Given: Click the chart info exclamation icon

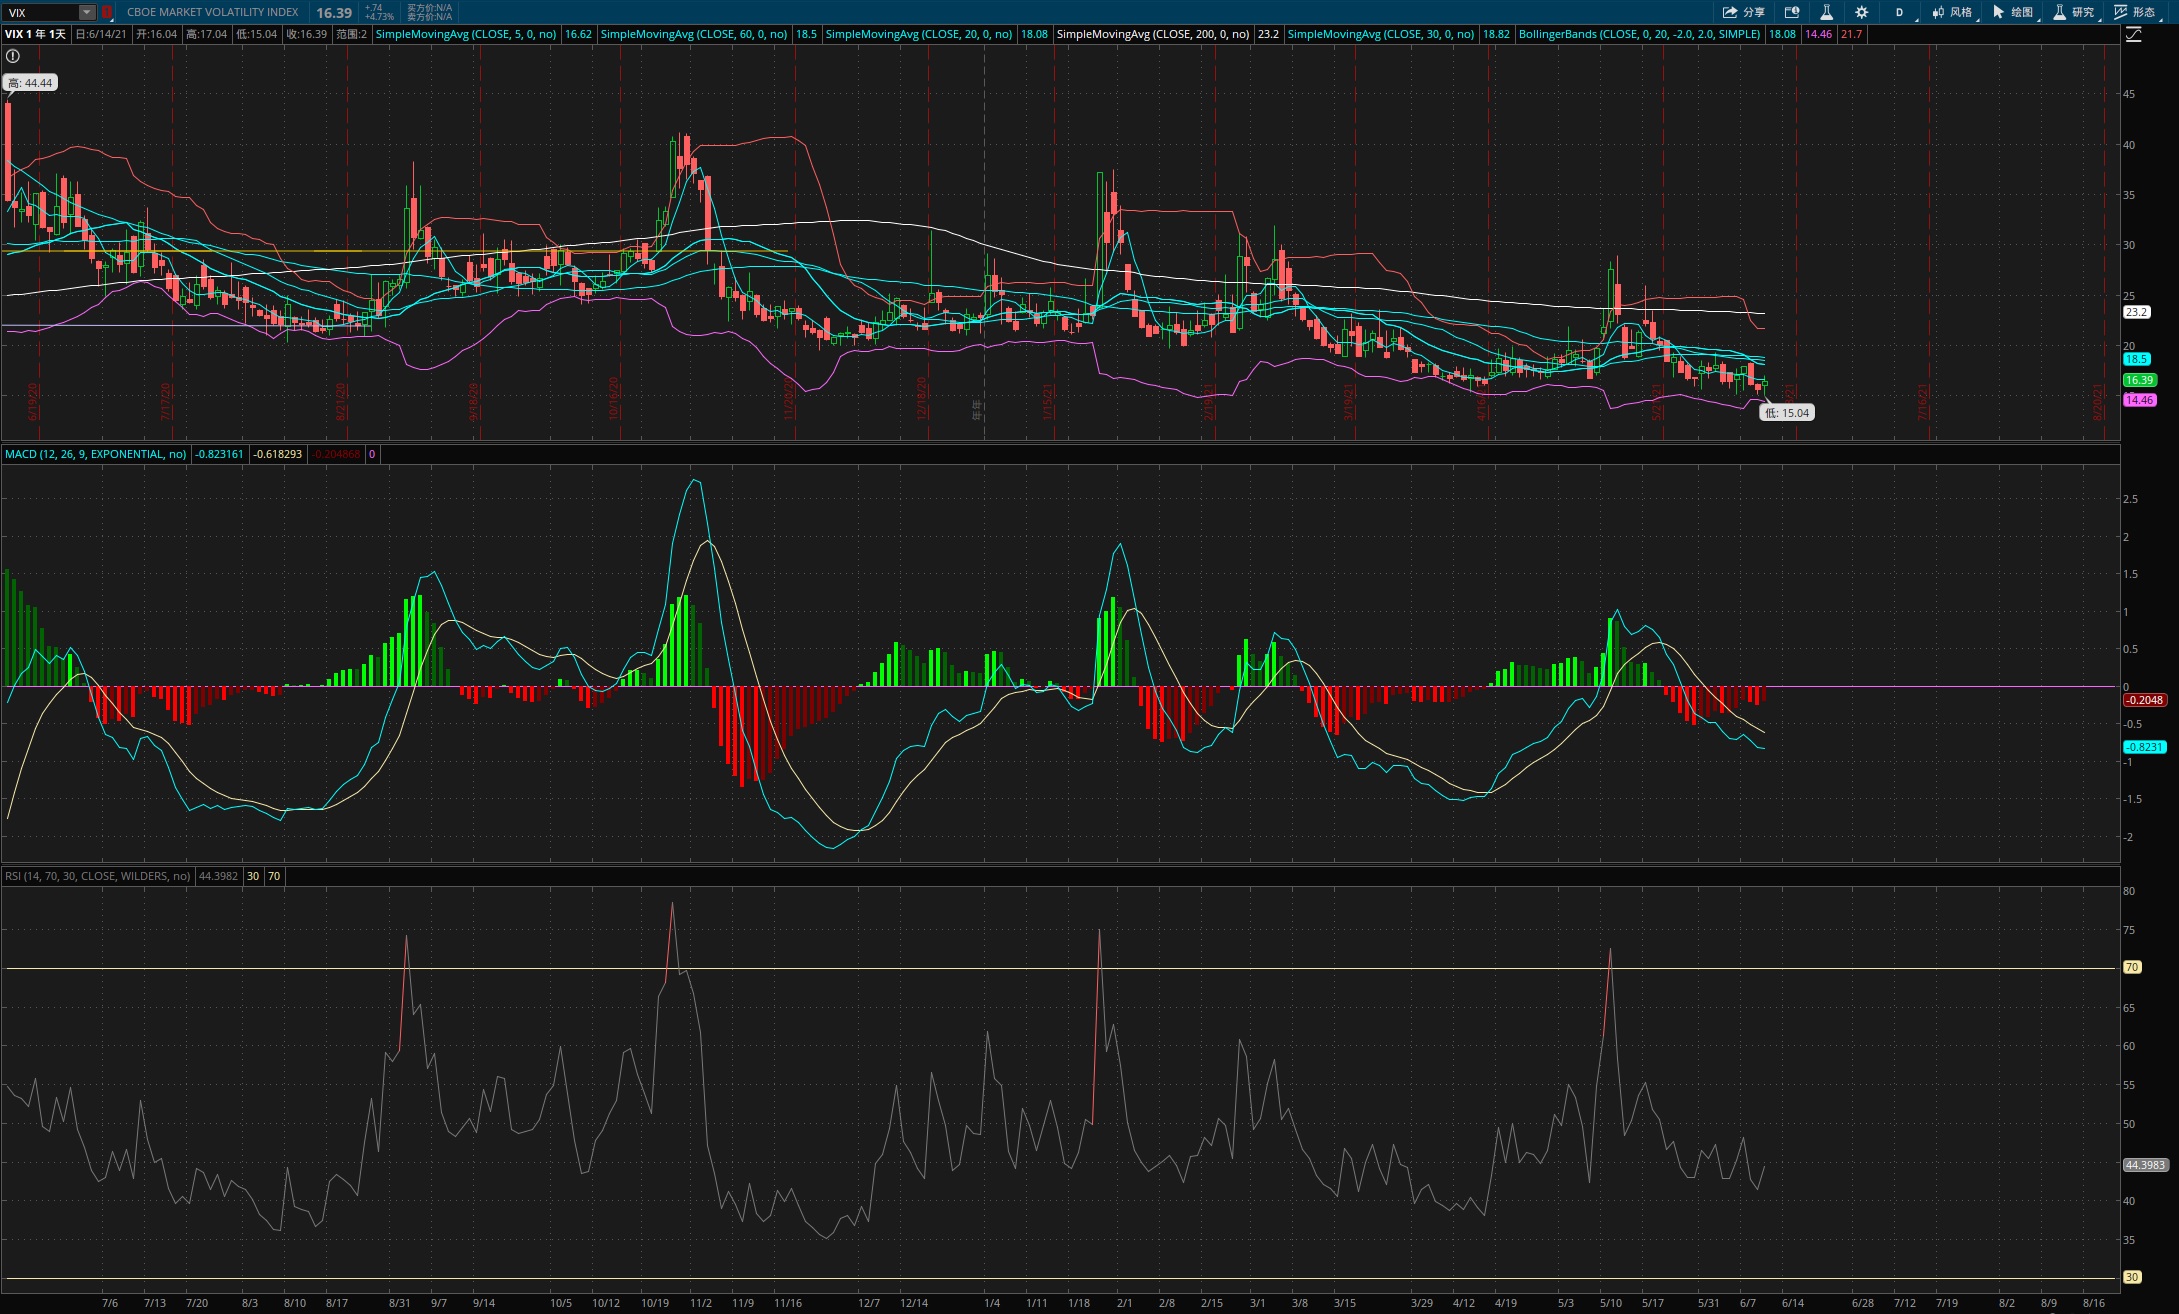Looking at the screenshot, I should pyautogui.click(x=13, y=56).
